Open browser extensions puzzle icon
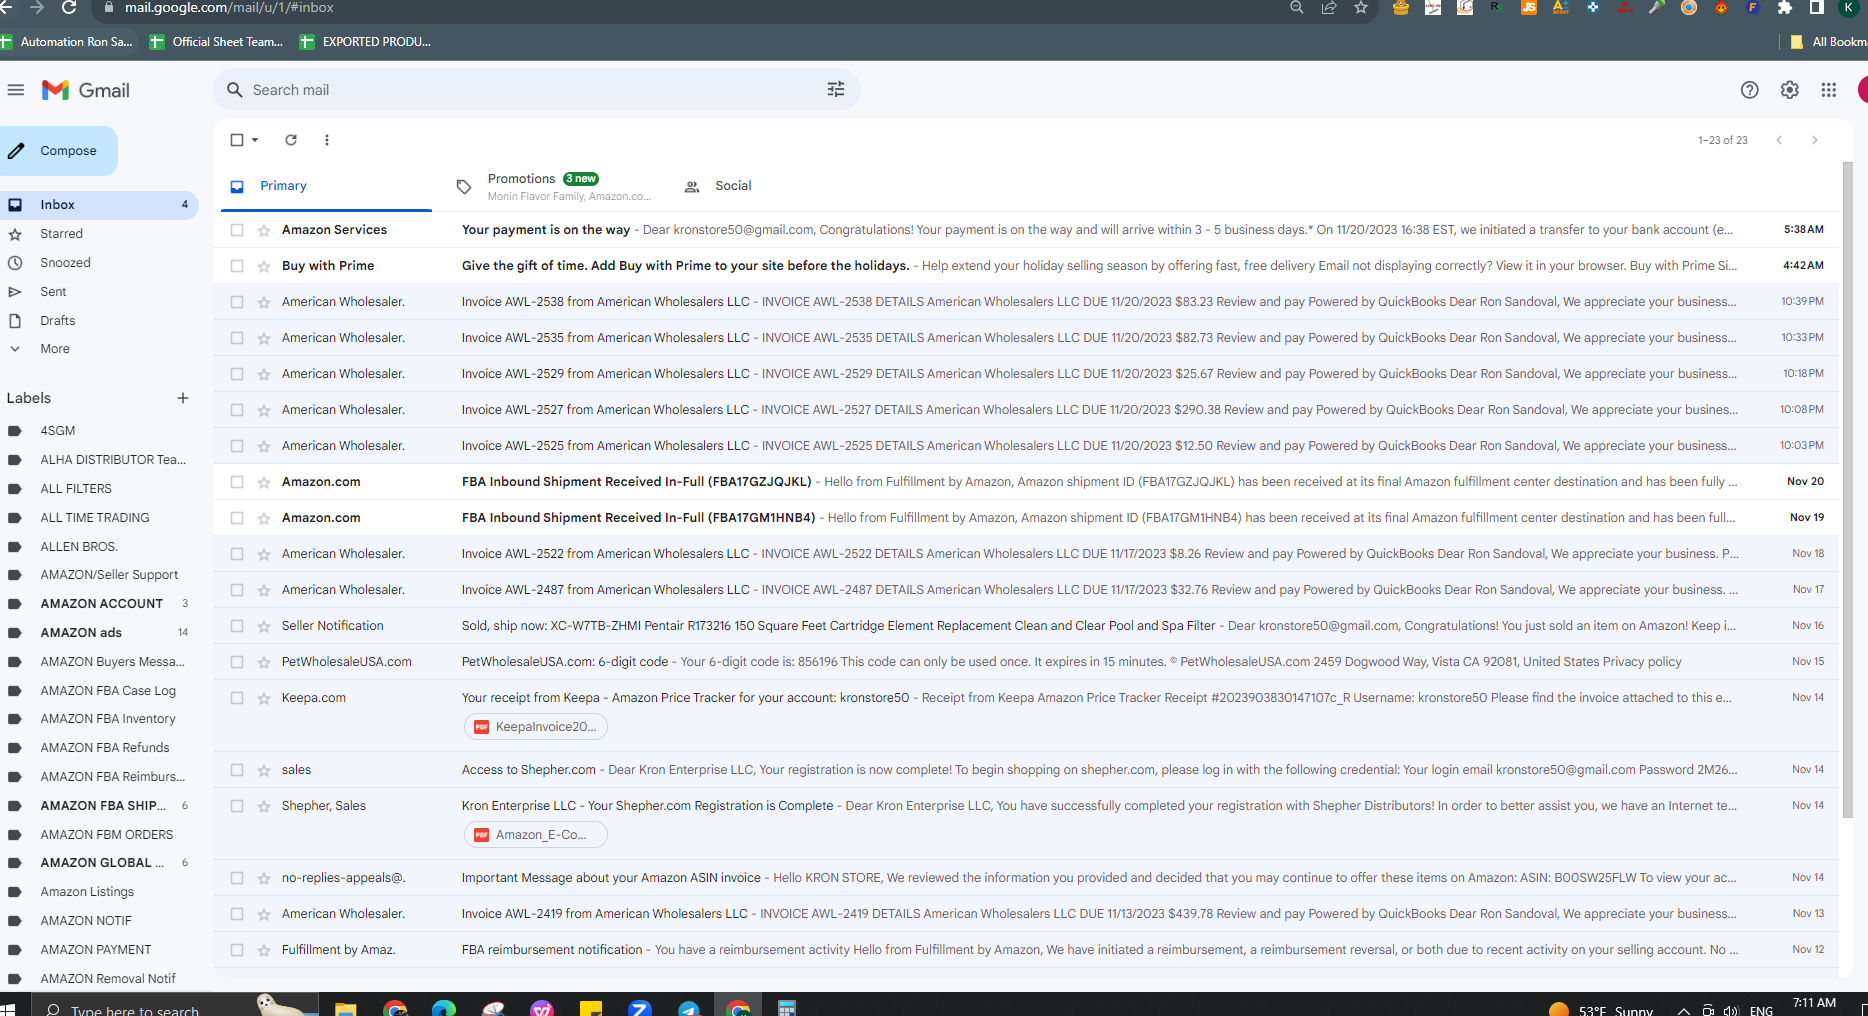The height and width of the screenshot is (1016, 1868). (x=1785, y=8)
